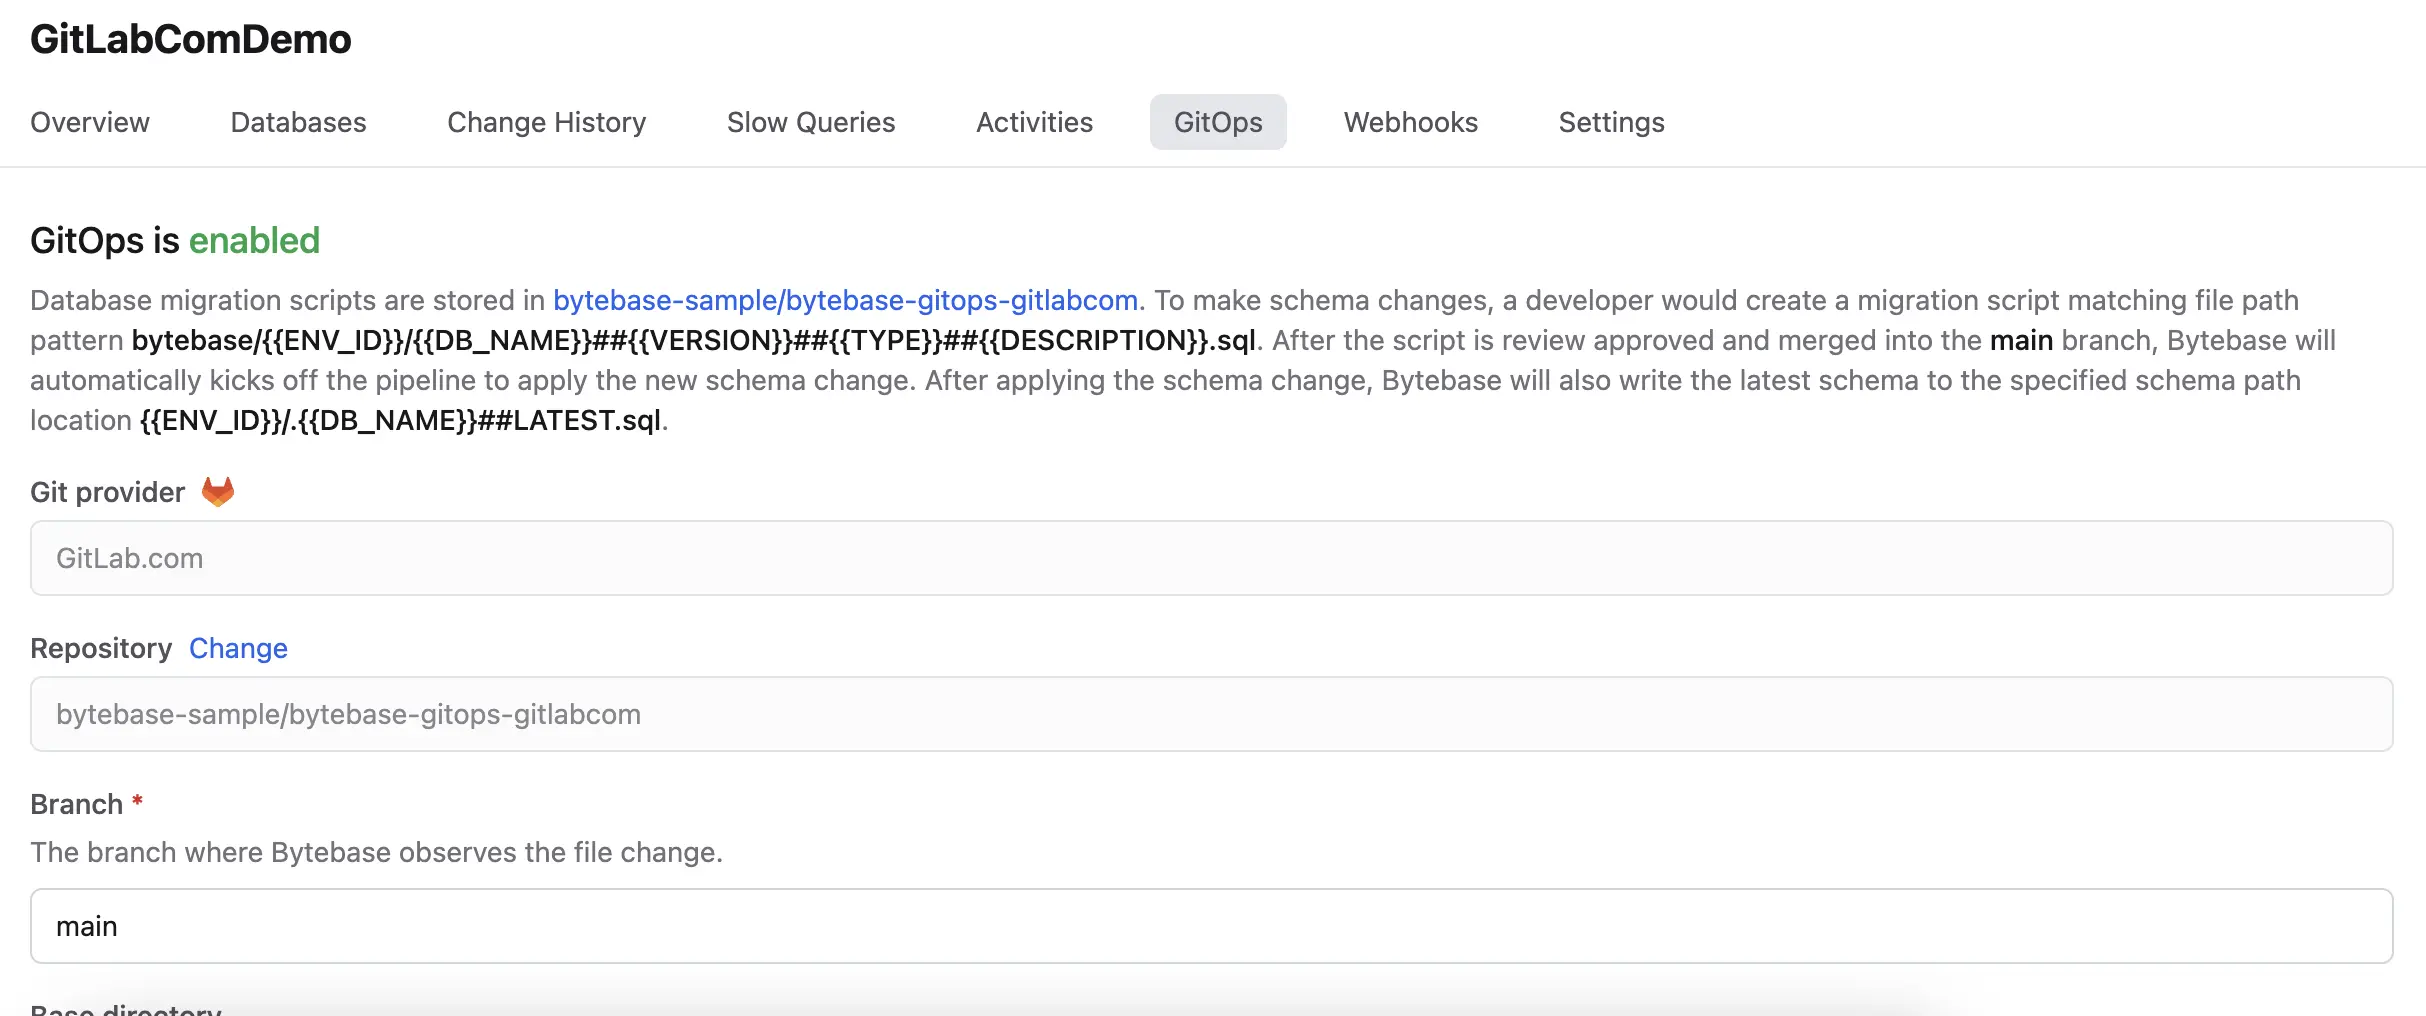Click the GitLab fox icon beside Git provider
Viewport: 2426px width, 1016px height.
point(218,491)
